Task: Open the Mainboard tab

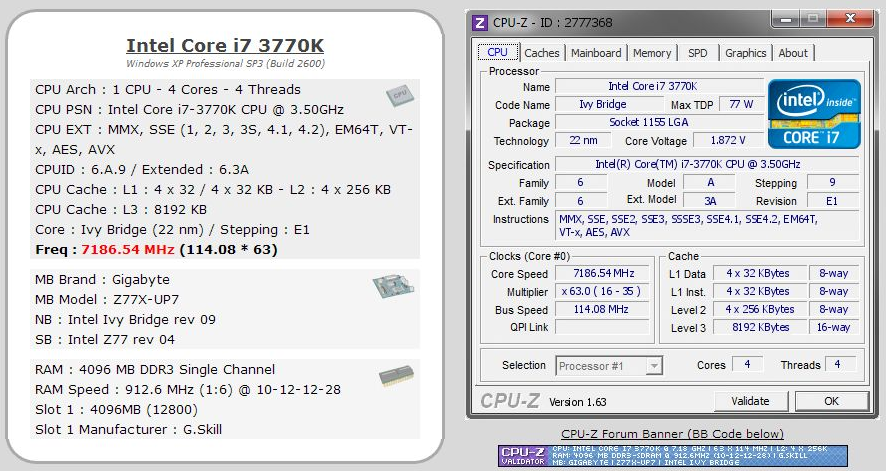Action: (x=596, y=53)
